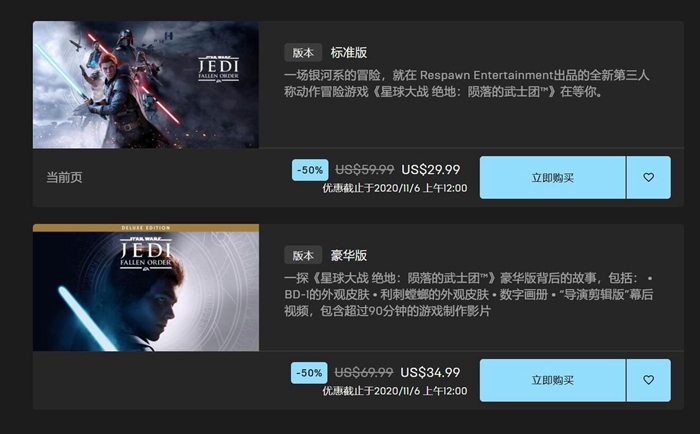Click the Deluxe Edition offer deadline text
Screen dimensions: 700x434
(x=395, y=391)
